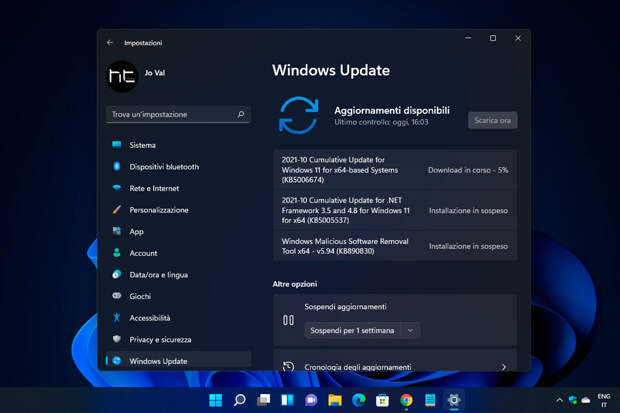
Task: Select the KB5006674 cumulative update row
Action: click(x=395, y=170)
